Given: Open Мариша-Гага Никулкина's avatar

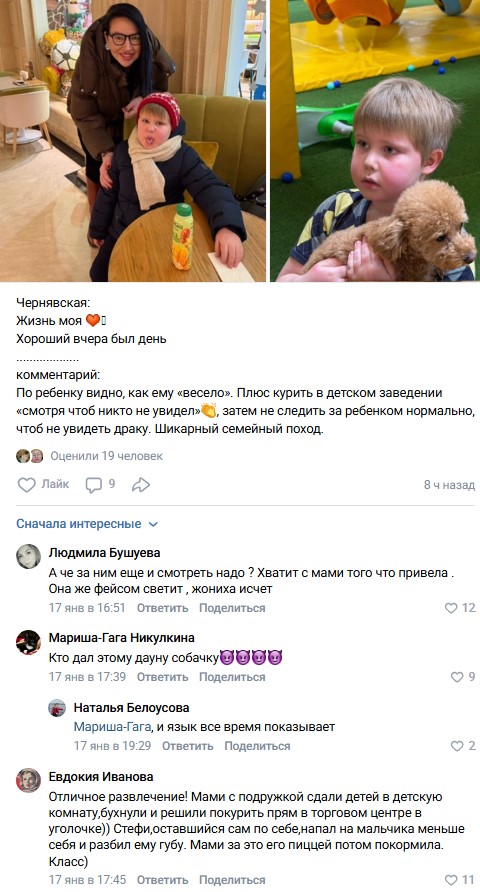Looking at the screenshot, I should [28, 642].
